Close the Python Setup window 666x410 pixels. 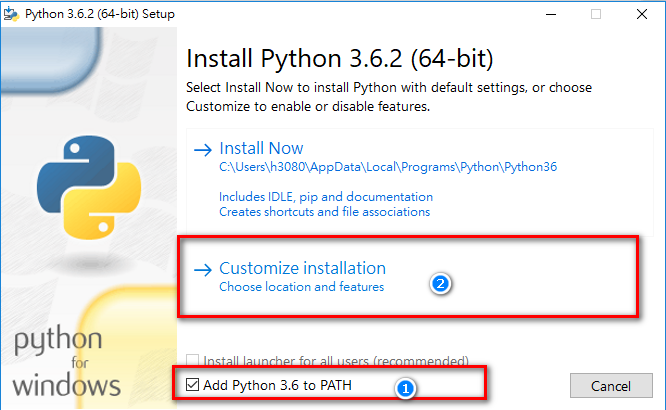click(642, 14)
